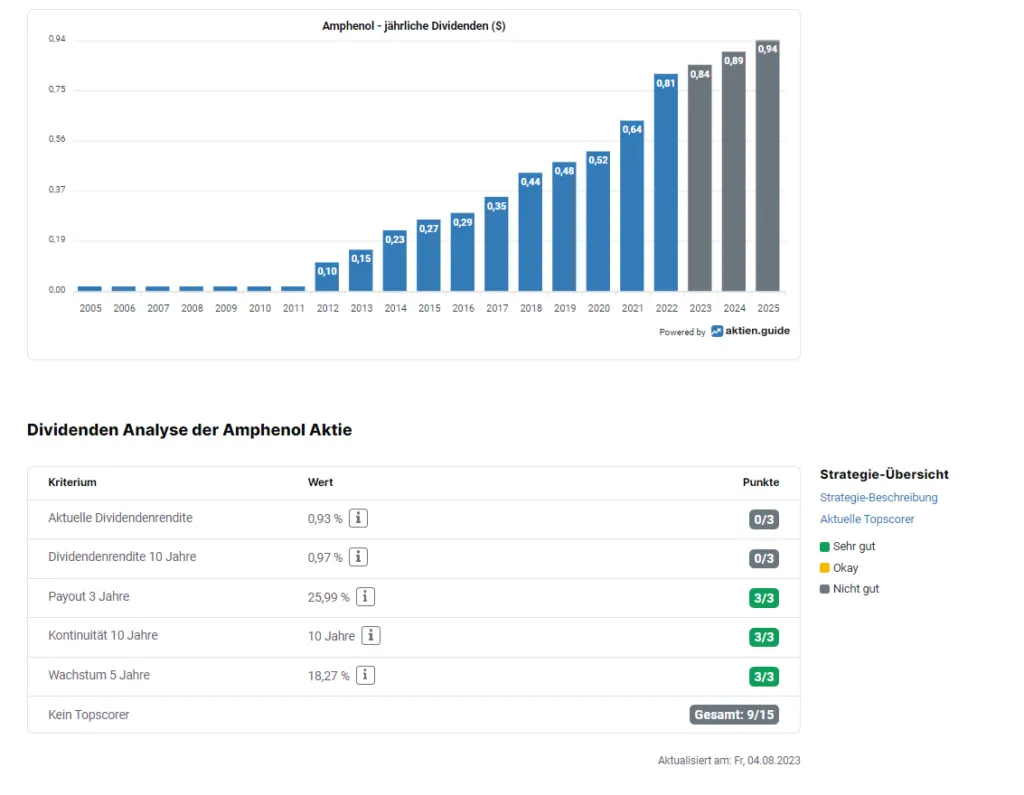The image size is (1024, 795).
Task: Select the 2018 bar labeled 0,44
Action: 530,232
